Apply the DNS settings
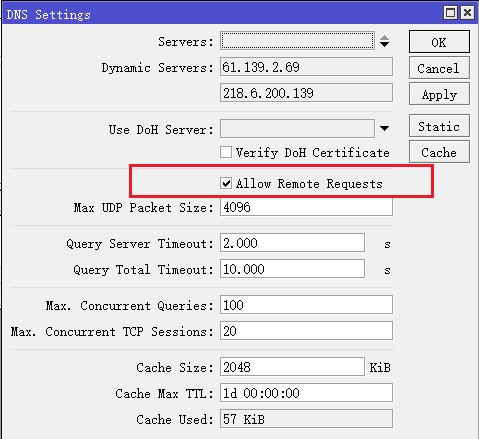The height and width of the screenshot is (439, 479). (439, 94)
